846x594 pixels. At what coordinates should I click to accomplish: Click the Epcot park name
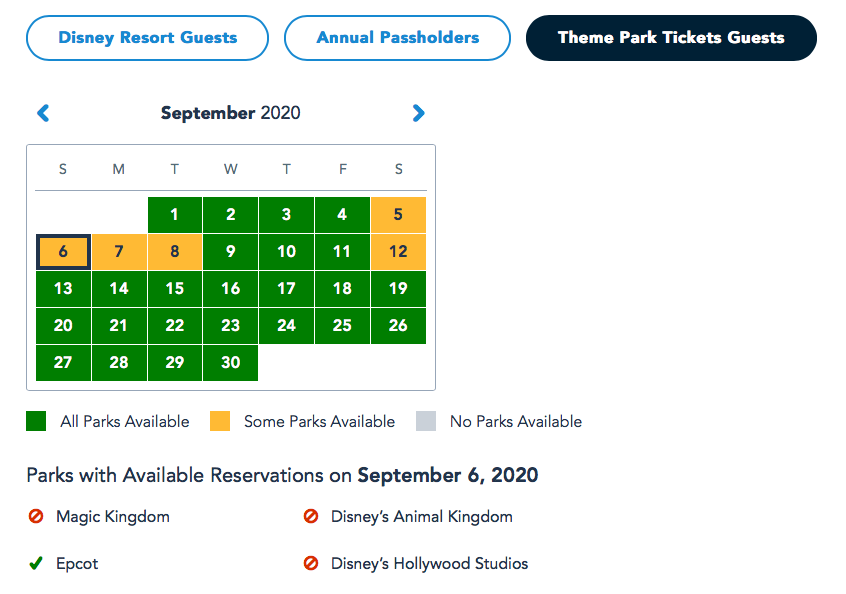click(x=77, y=564)
